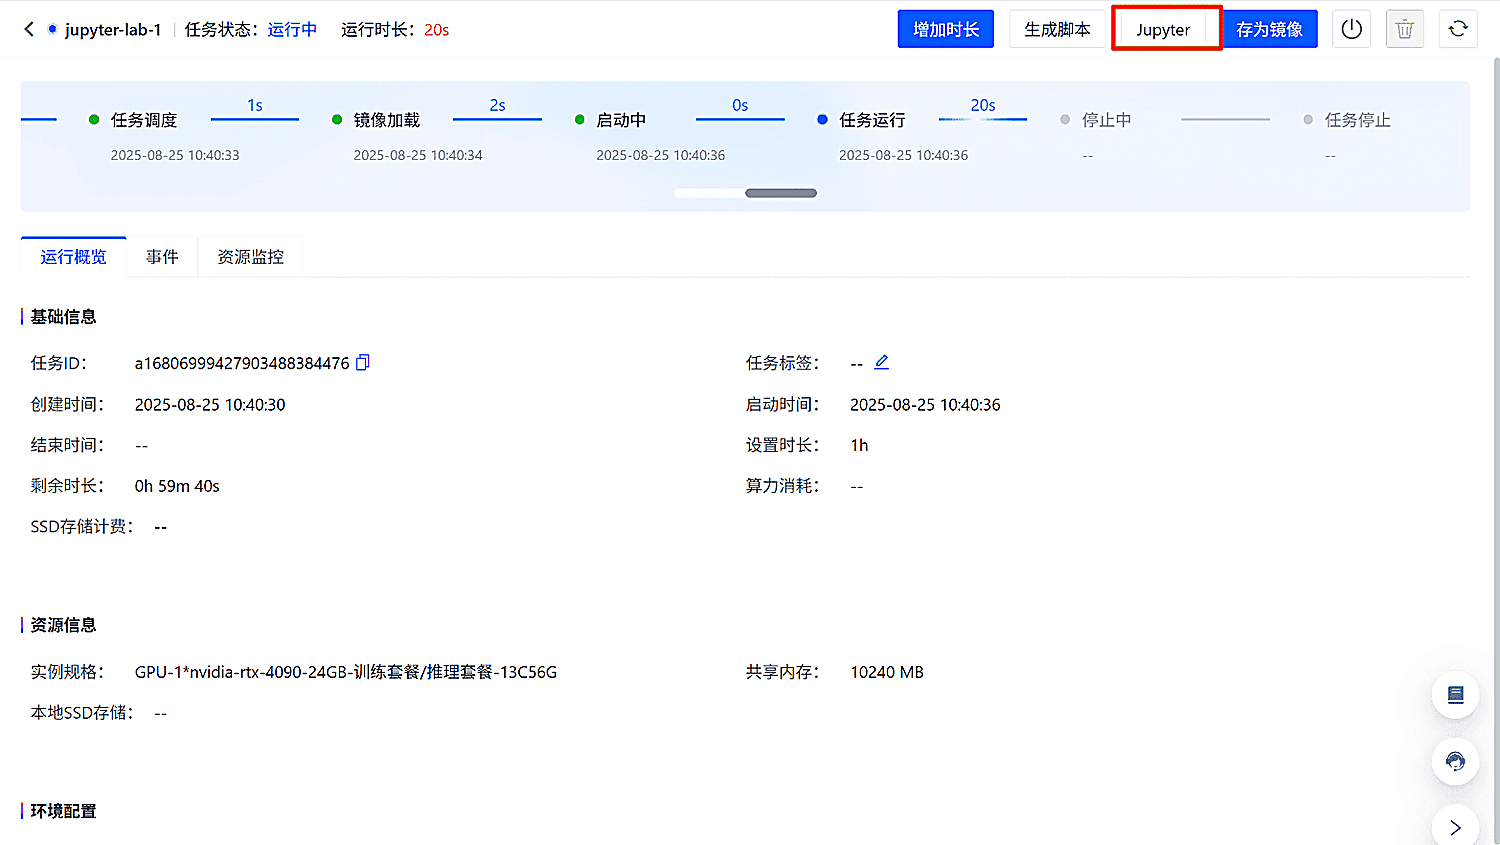Viewport: 1500px width, 845px height.
Task: Copy the task ID with copy icon
Action: 363,362
